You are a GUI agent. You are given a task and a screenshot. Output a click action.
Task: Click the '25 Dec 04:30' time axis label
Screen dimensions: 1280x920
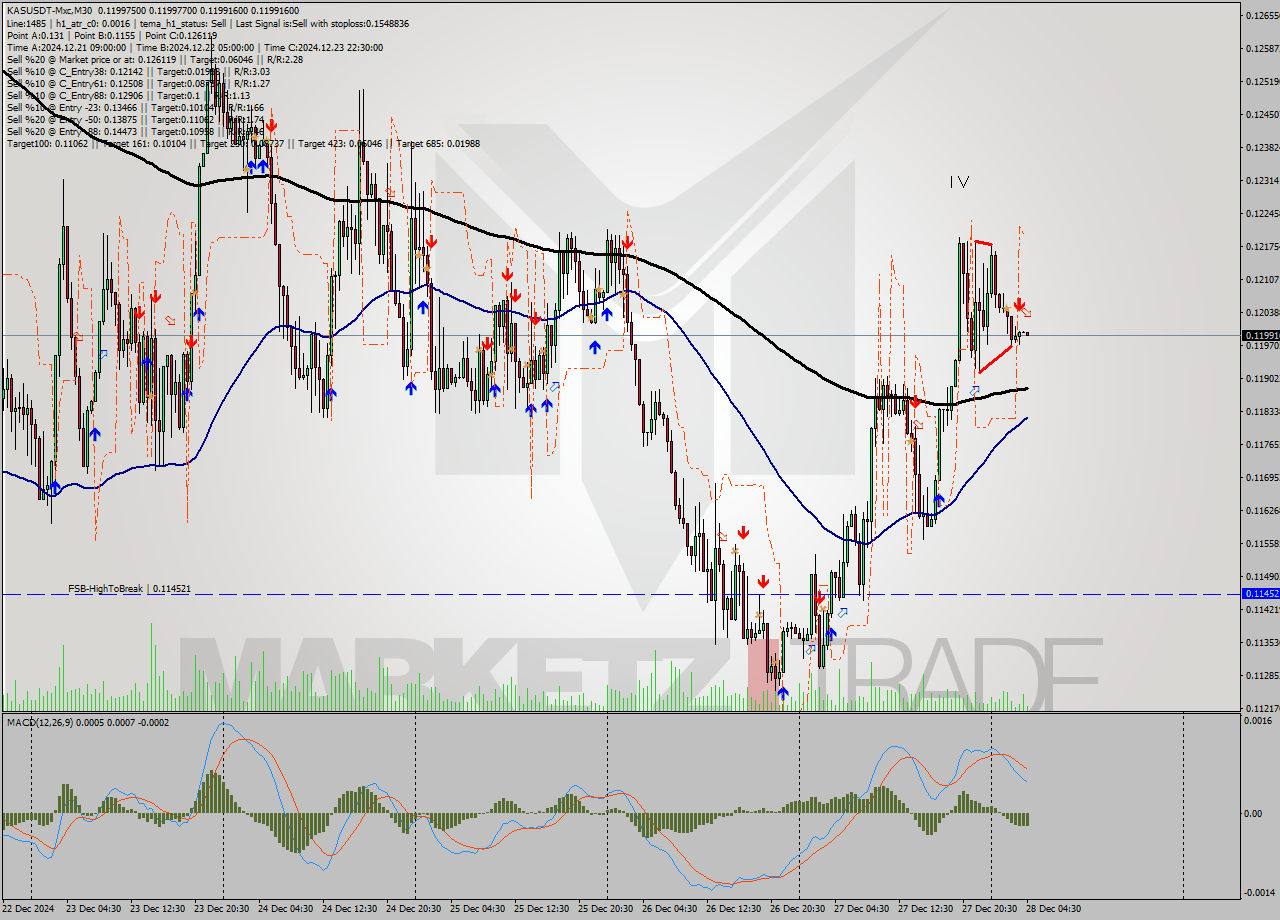pyautogui.click(x=478, y=909)
